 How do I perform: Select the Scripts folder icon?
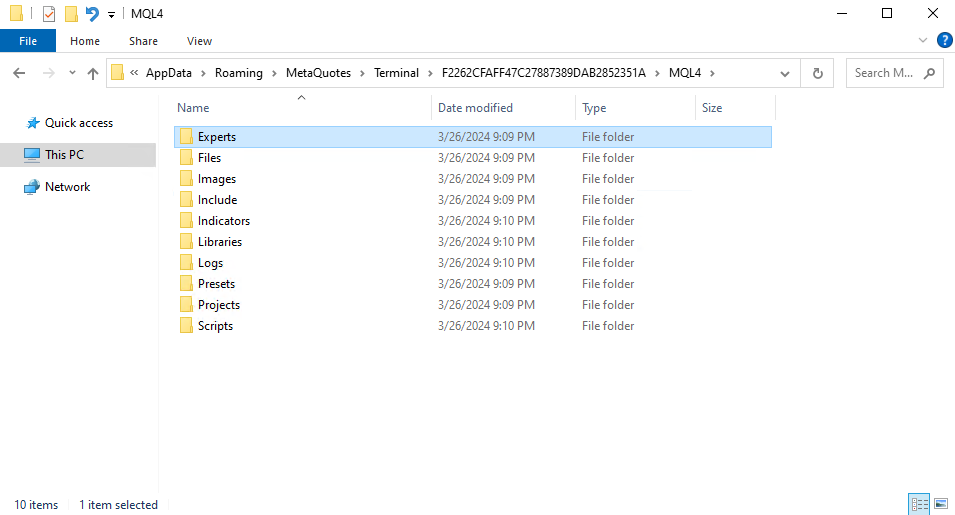pos(186,326)
